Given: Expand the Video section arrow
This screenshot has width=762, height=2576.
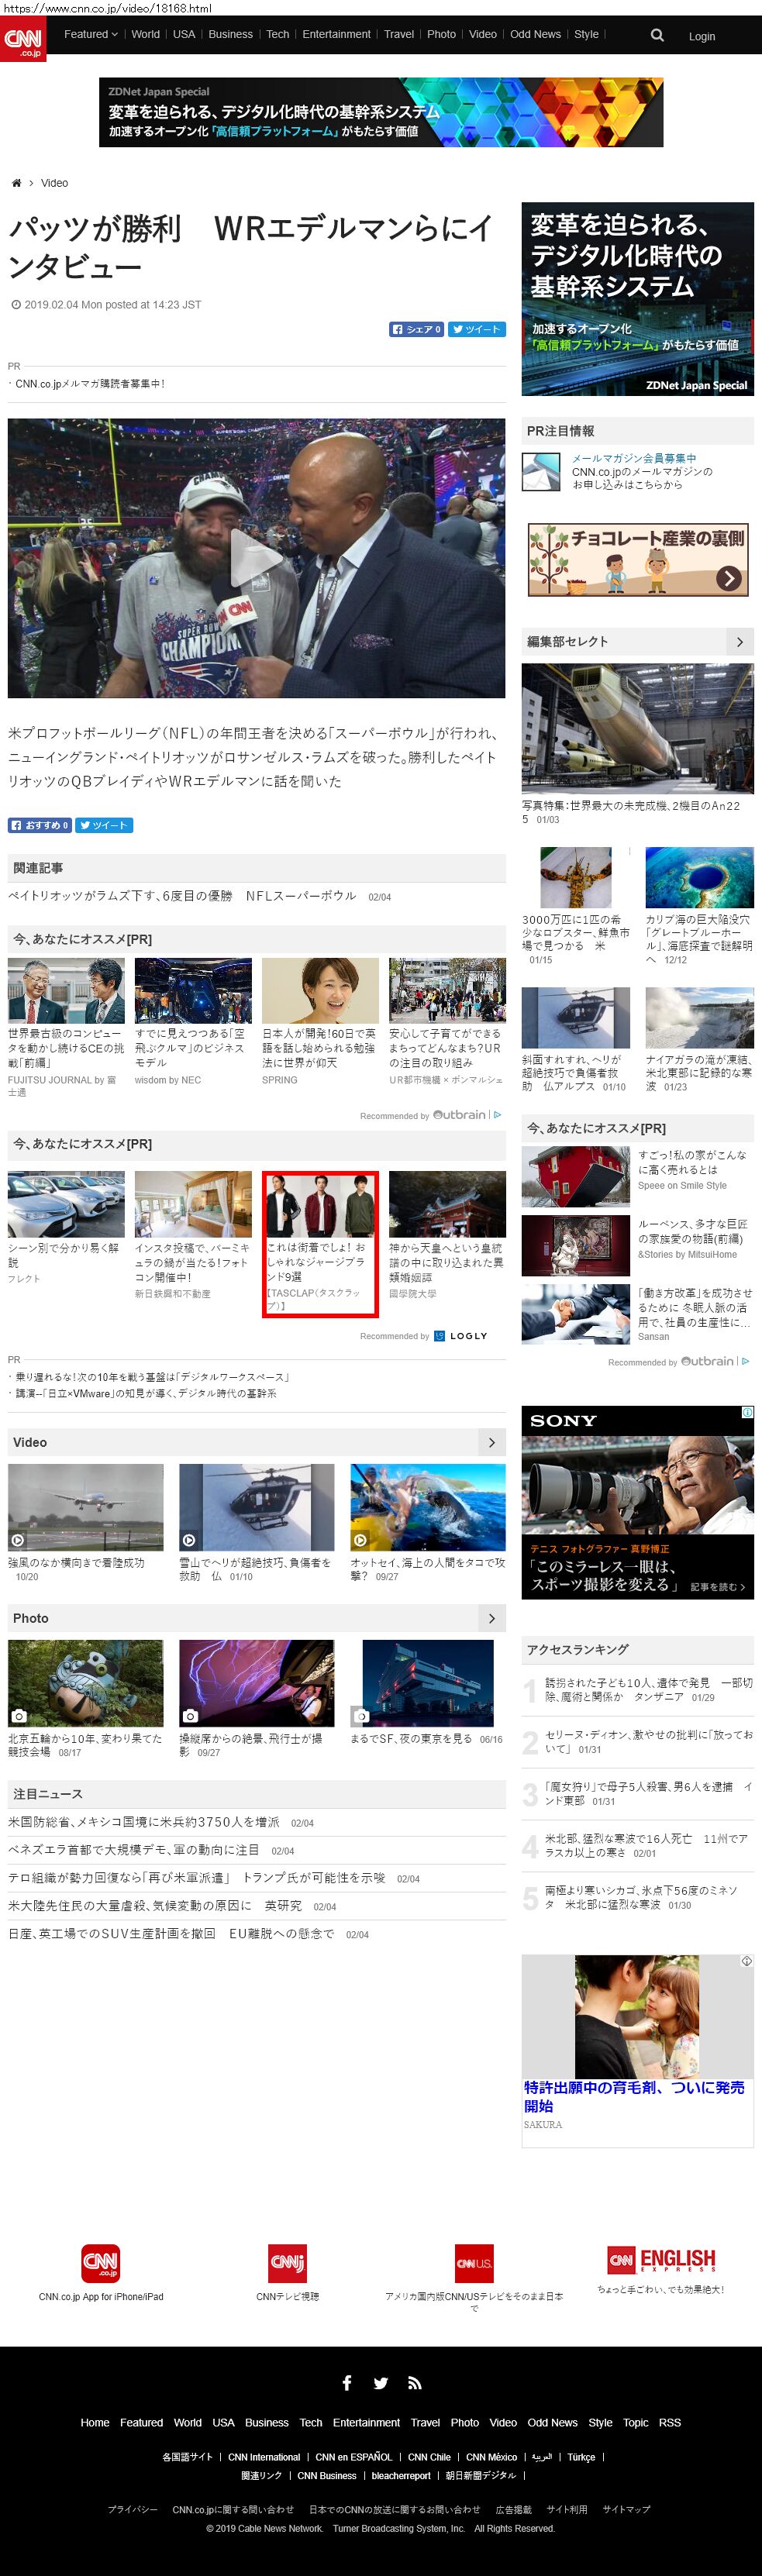Looking at the screenshot, I should click(491, 1442).
